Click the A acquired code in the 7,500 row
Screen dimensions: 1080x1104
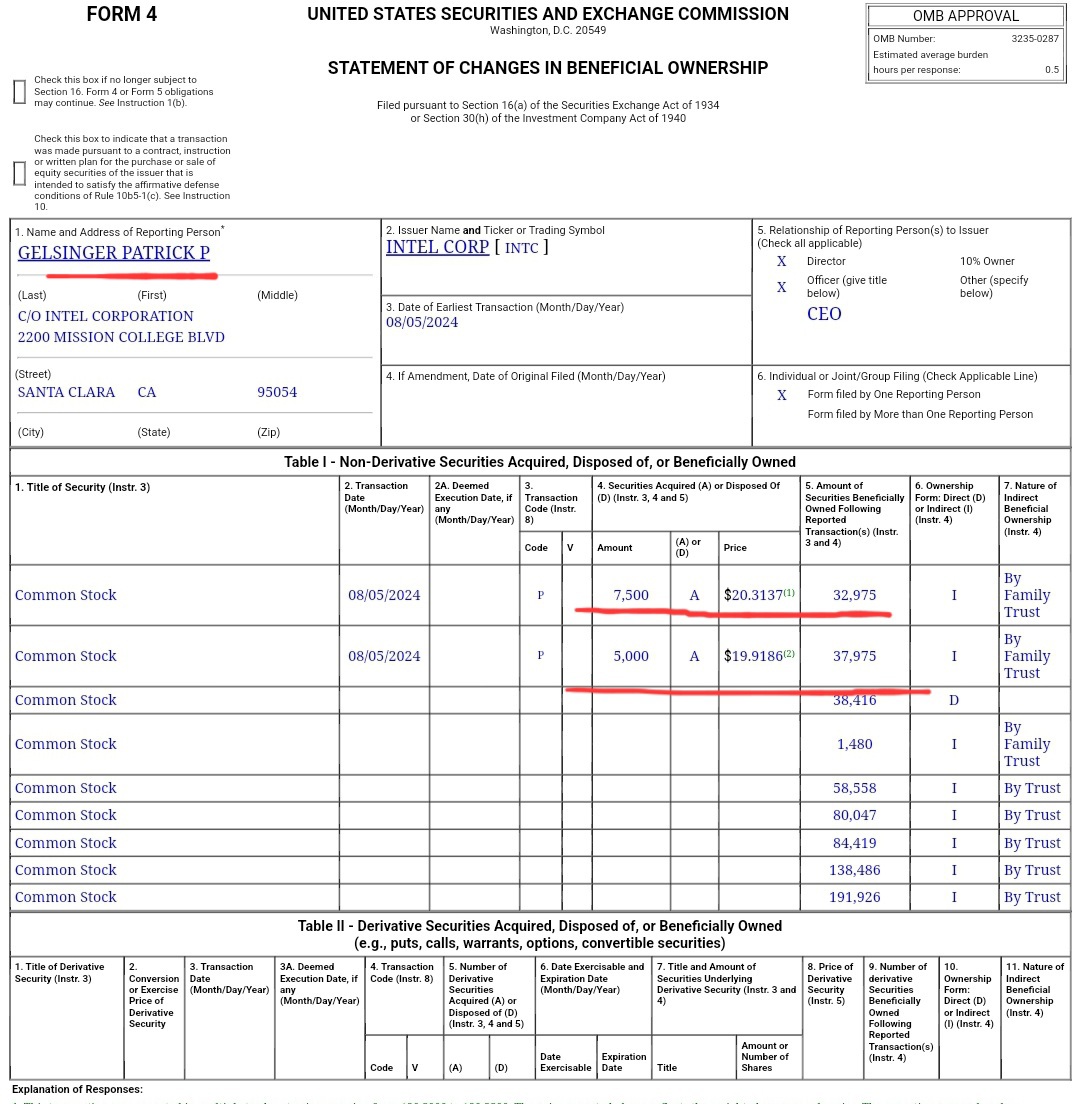tap(694, 595)
